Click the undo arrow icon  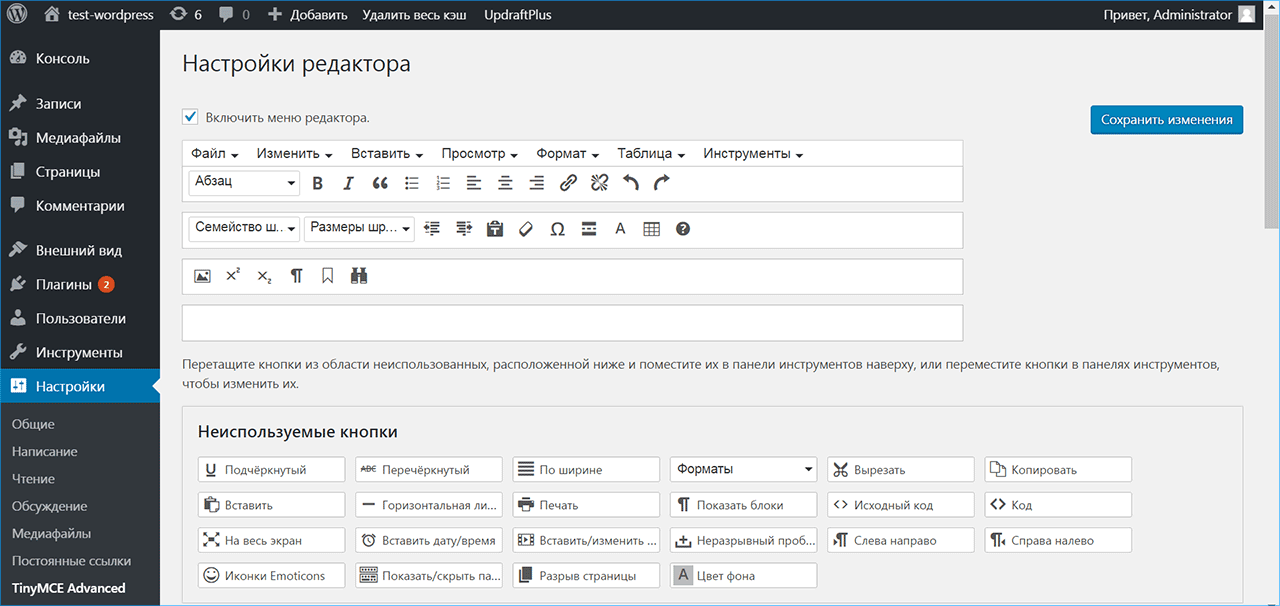point(631,183)
